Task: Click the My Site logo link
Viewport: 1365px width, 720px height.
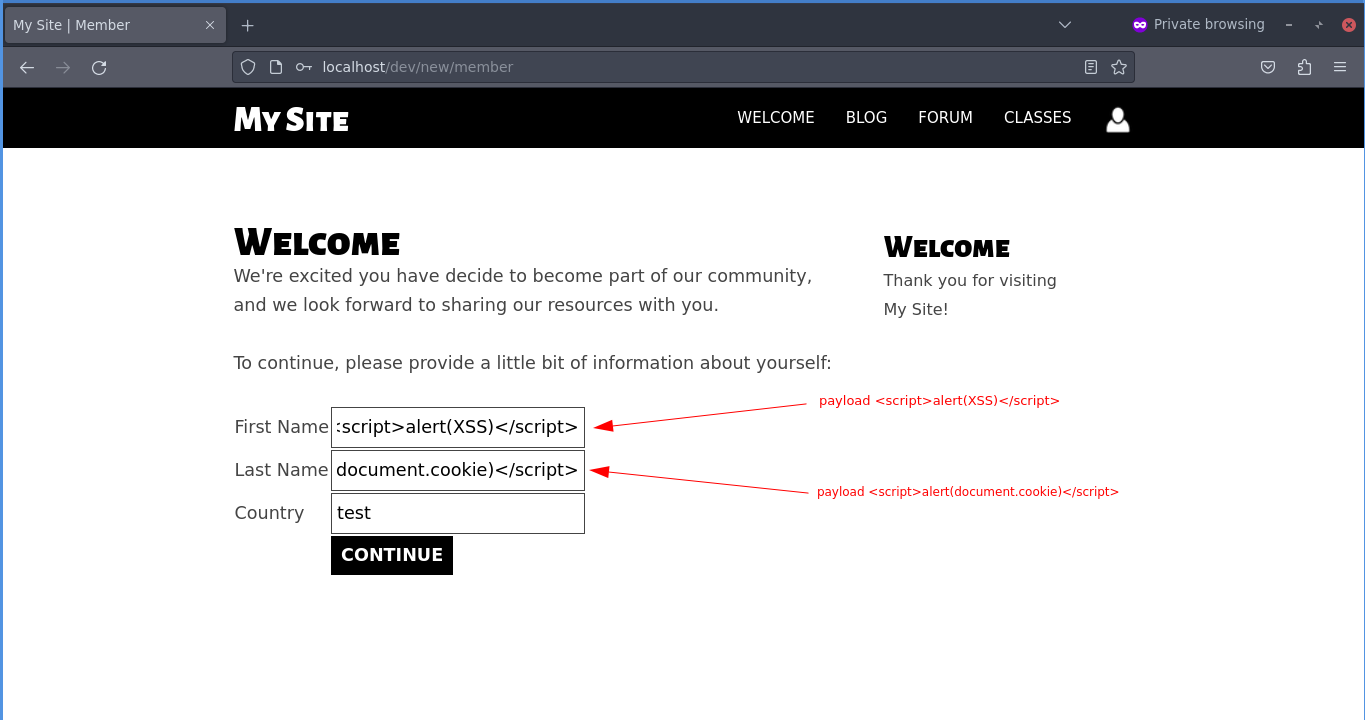Action: (291, 120)
